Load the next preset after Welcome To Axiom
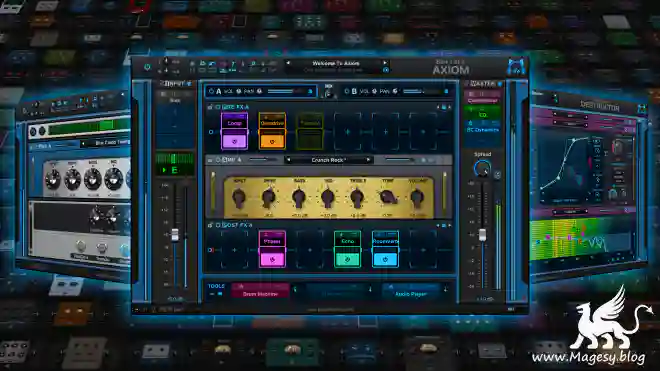Image resolution: width=660 pixels, height=371 pixels. 385,63
